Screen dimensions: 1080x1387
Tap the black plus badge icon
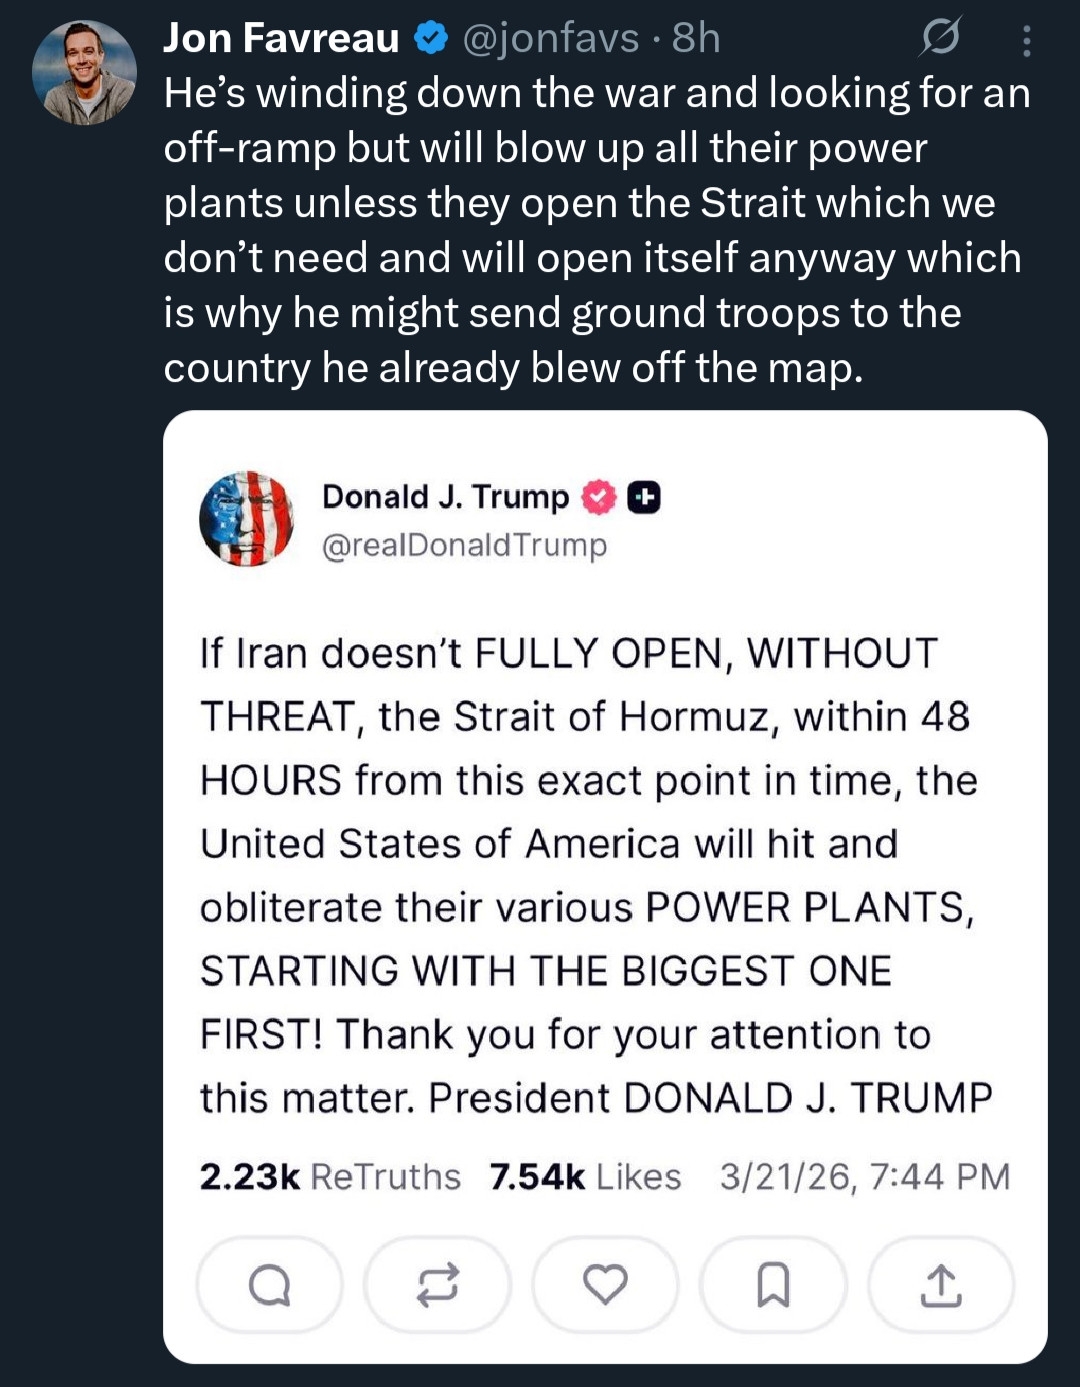click(x=644, y=497)
